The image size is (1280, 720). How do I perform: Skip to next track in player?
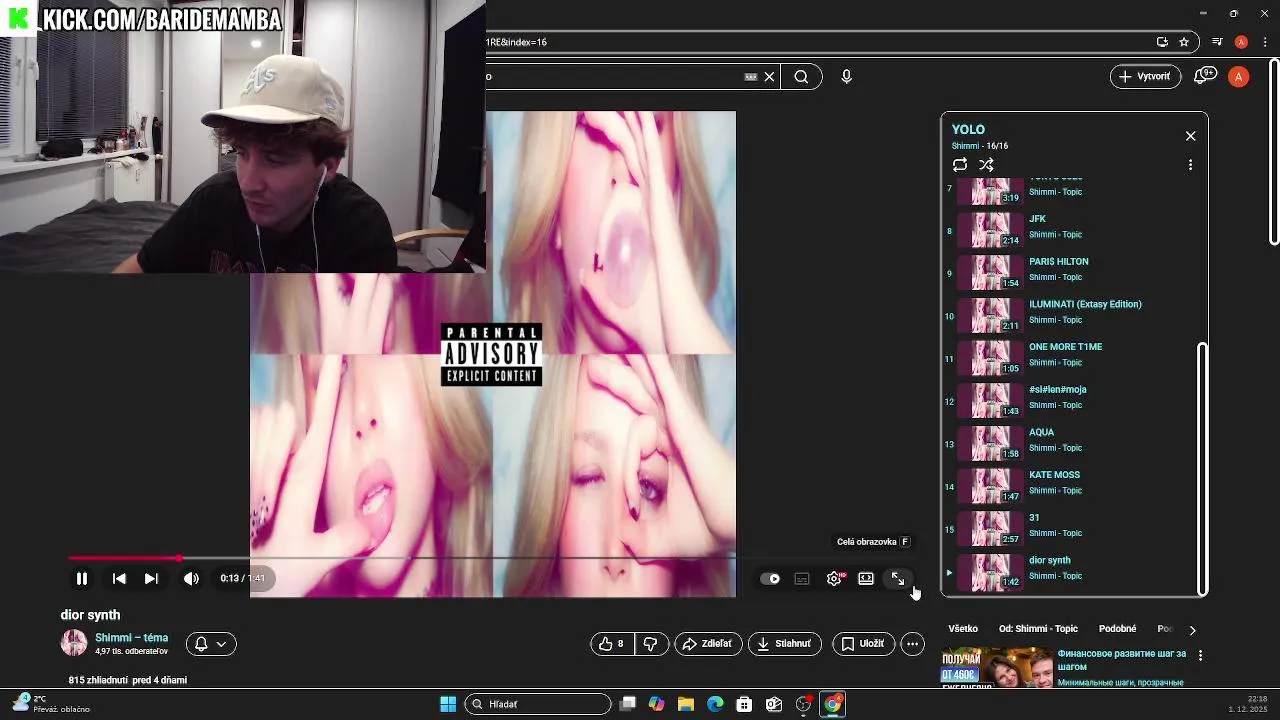[x=151, y=578]
